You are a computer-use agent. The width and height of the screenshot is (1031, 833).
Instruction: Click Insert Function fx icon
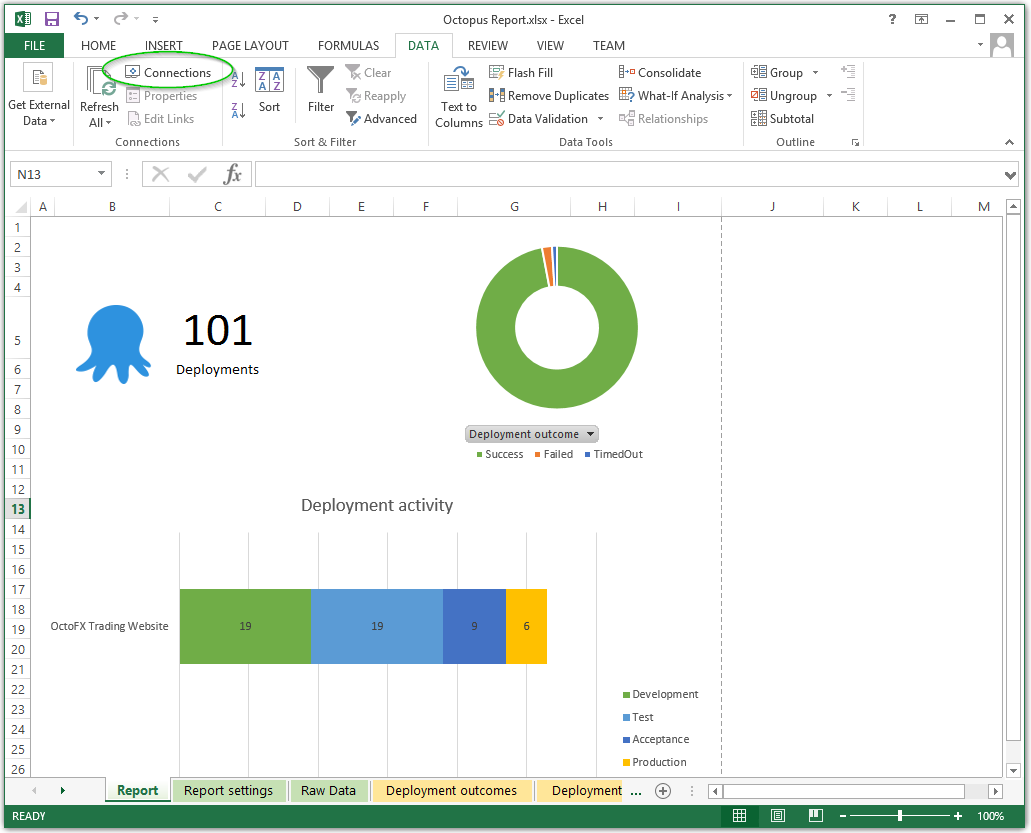tap(232, 175)
